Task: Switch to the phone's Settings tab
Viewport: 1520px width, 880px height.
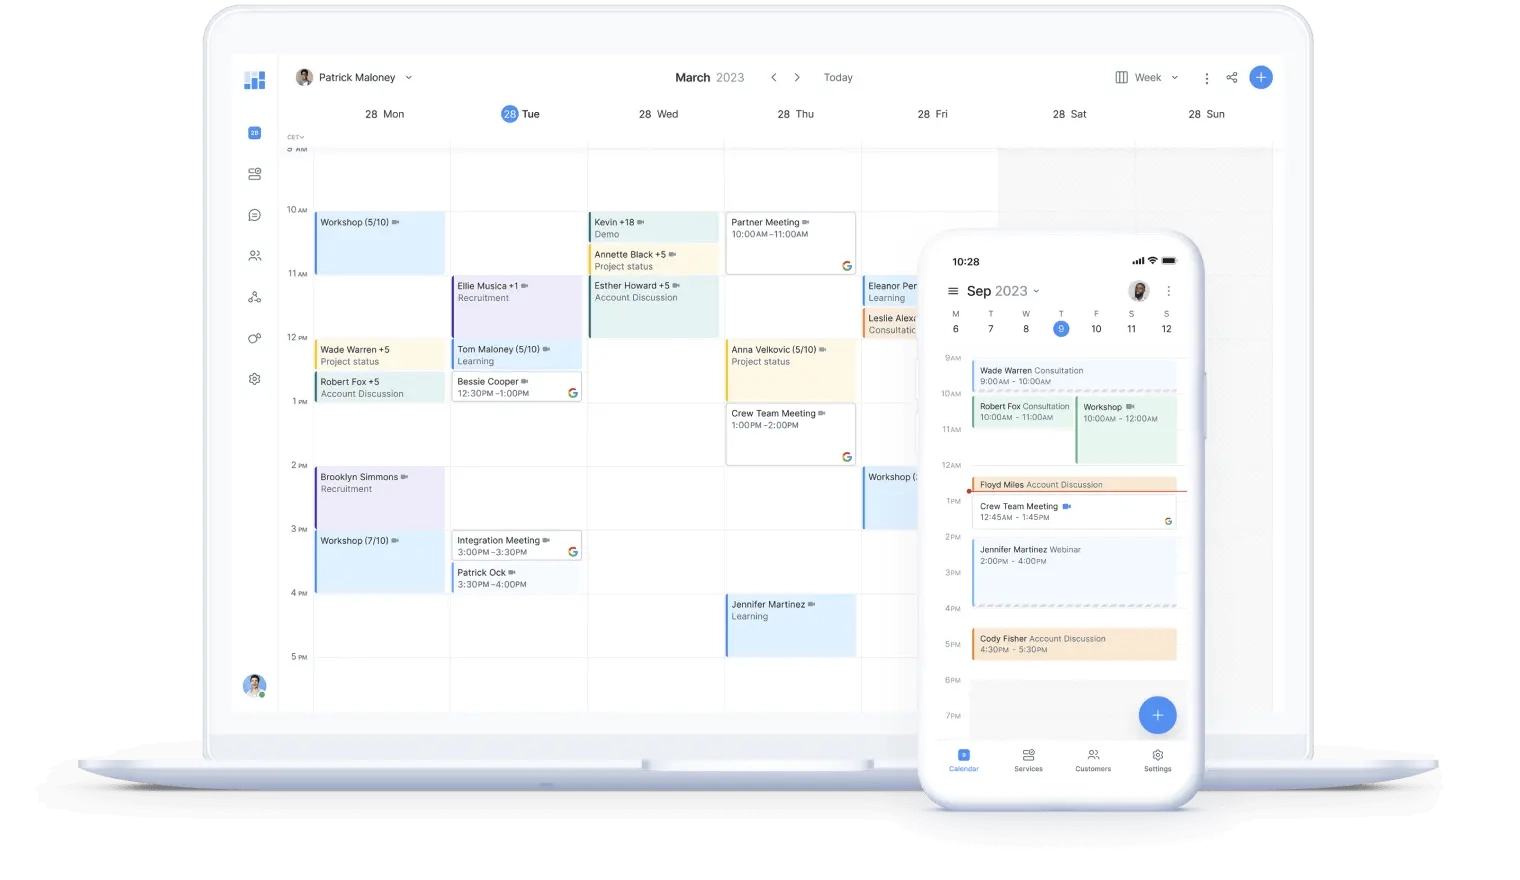Action: coord(1157,760)
